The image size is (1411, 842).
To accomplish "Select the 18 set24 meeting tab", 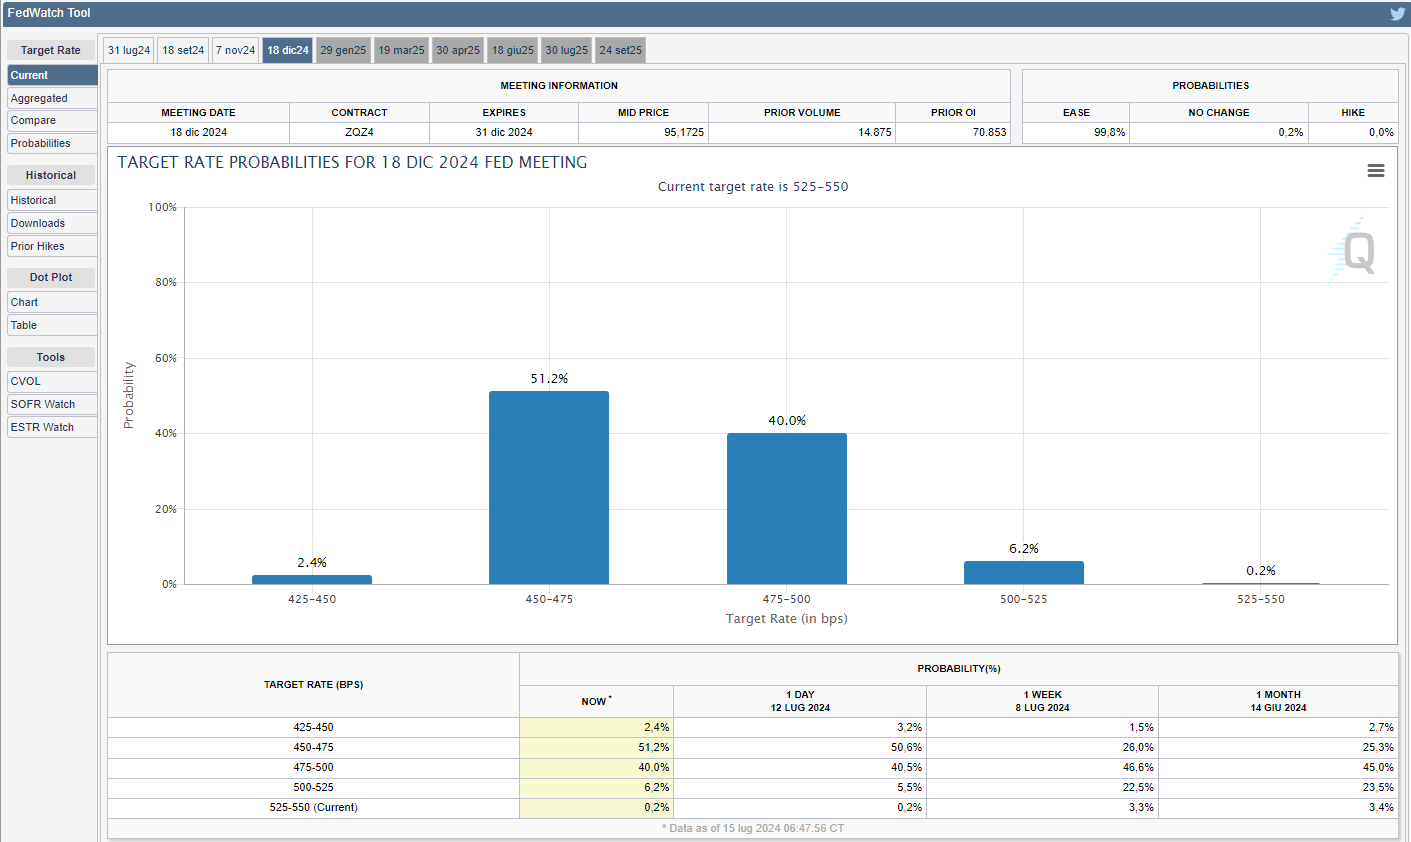I will point(183,50).
